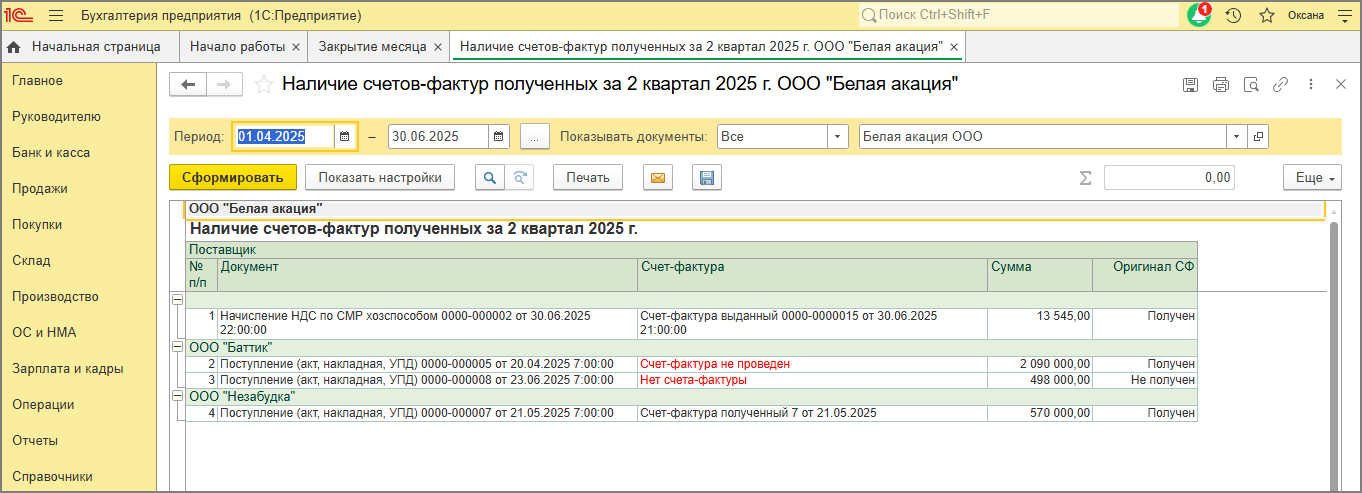Open notifications bell with badge
This screenshot has width=1362, height=493.
pyautogui.click(x=1199, y=16)
